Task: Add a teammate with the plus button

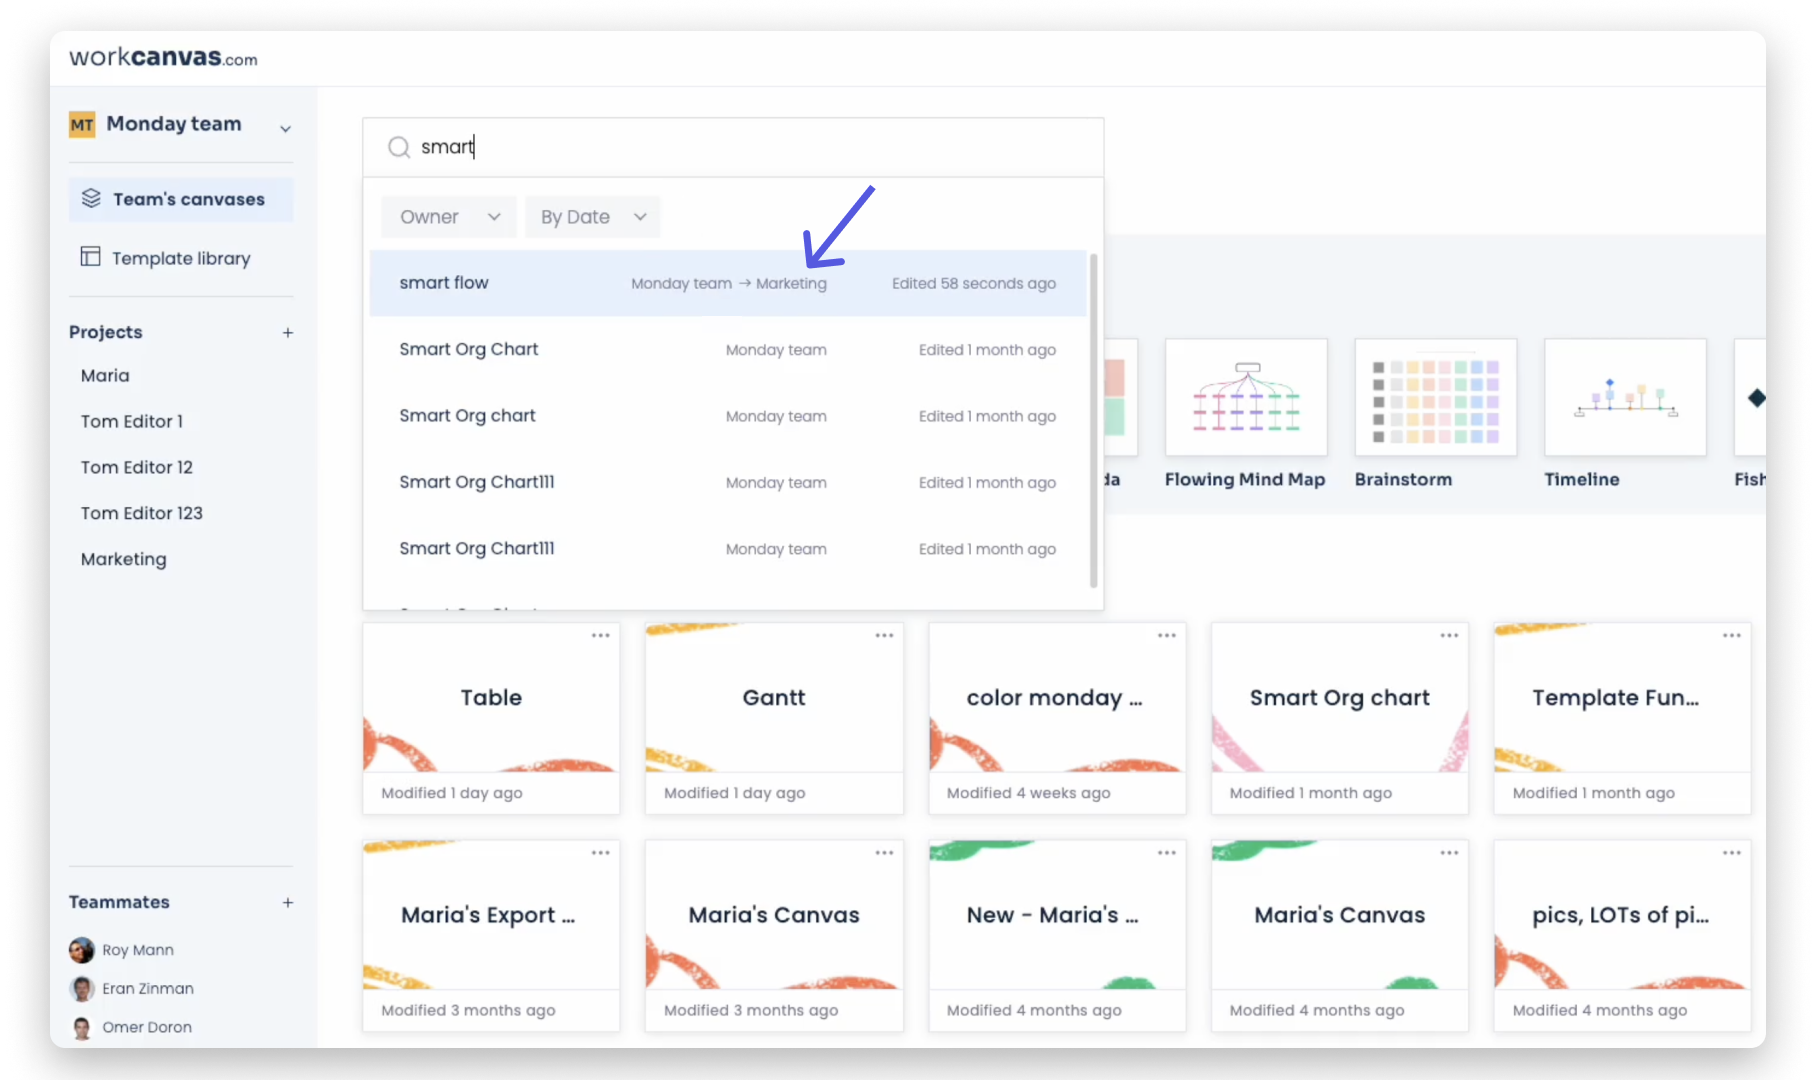Action: click(288, 901)
